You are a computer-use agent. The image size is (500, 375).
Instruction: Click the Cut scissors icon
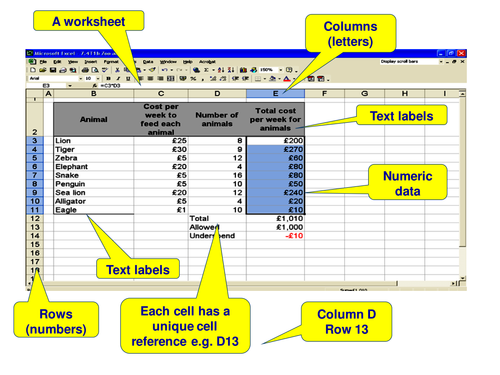point(117,70)
